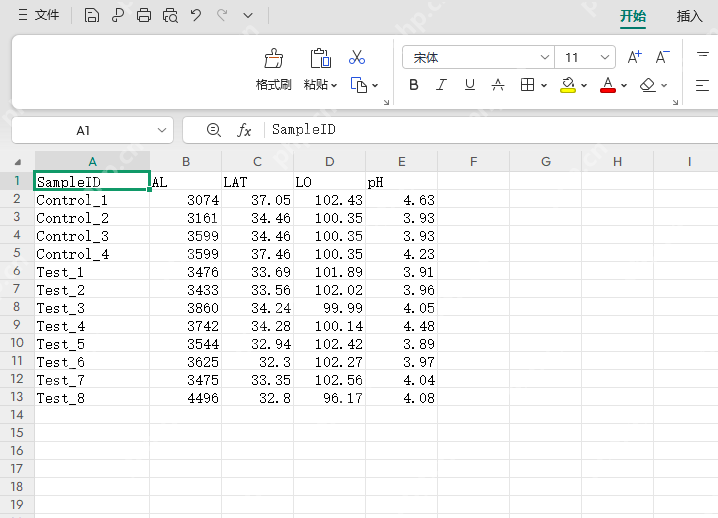Toggle Italic formatting
718x518 pixels.
441,85
